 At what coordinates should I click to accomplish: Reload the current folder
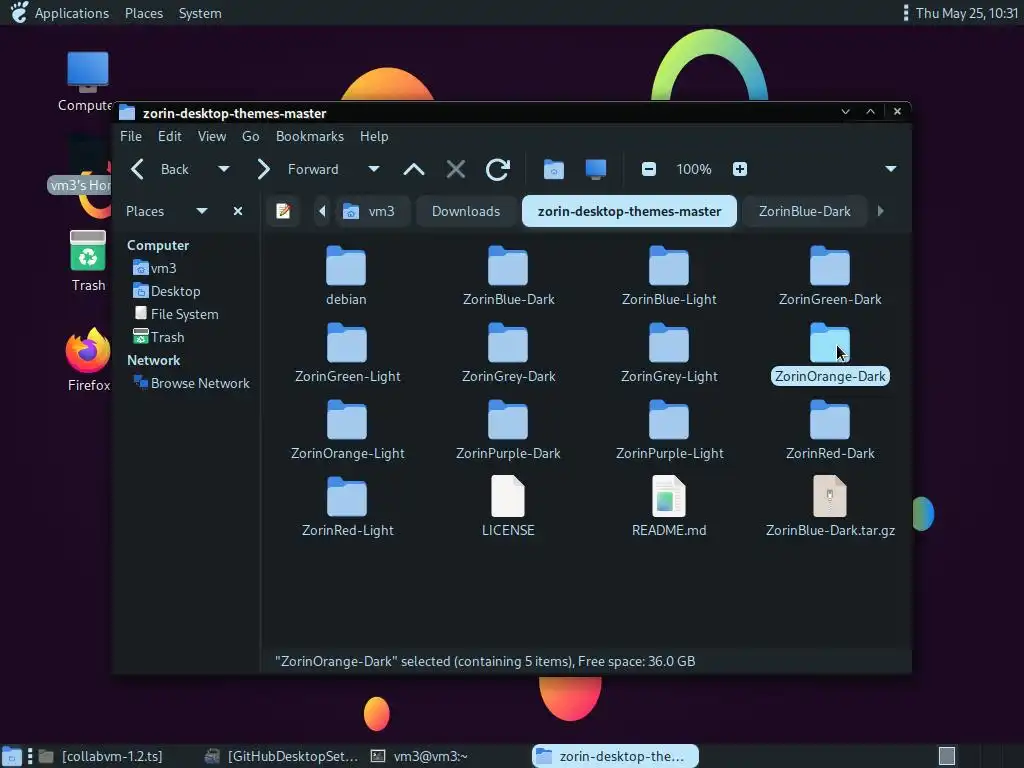tap(498, 169)
